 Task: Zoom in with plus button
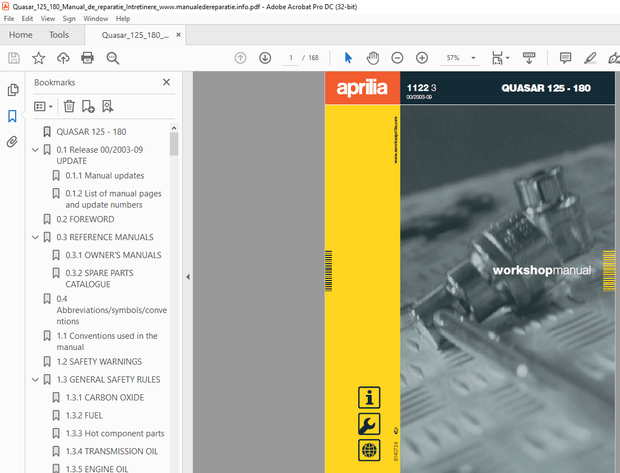(x=422, y=58)
